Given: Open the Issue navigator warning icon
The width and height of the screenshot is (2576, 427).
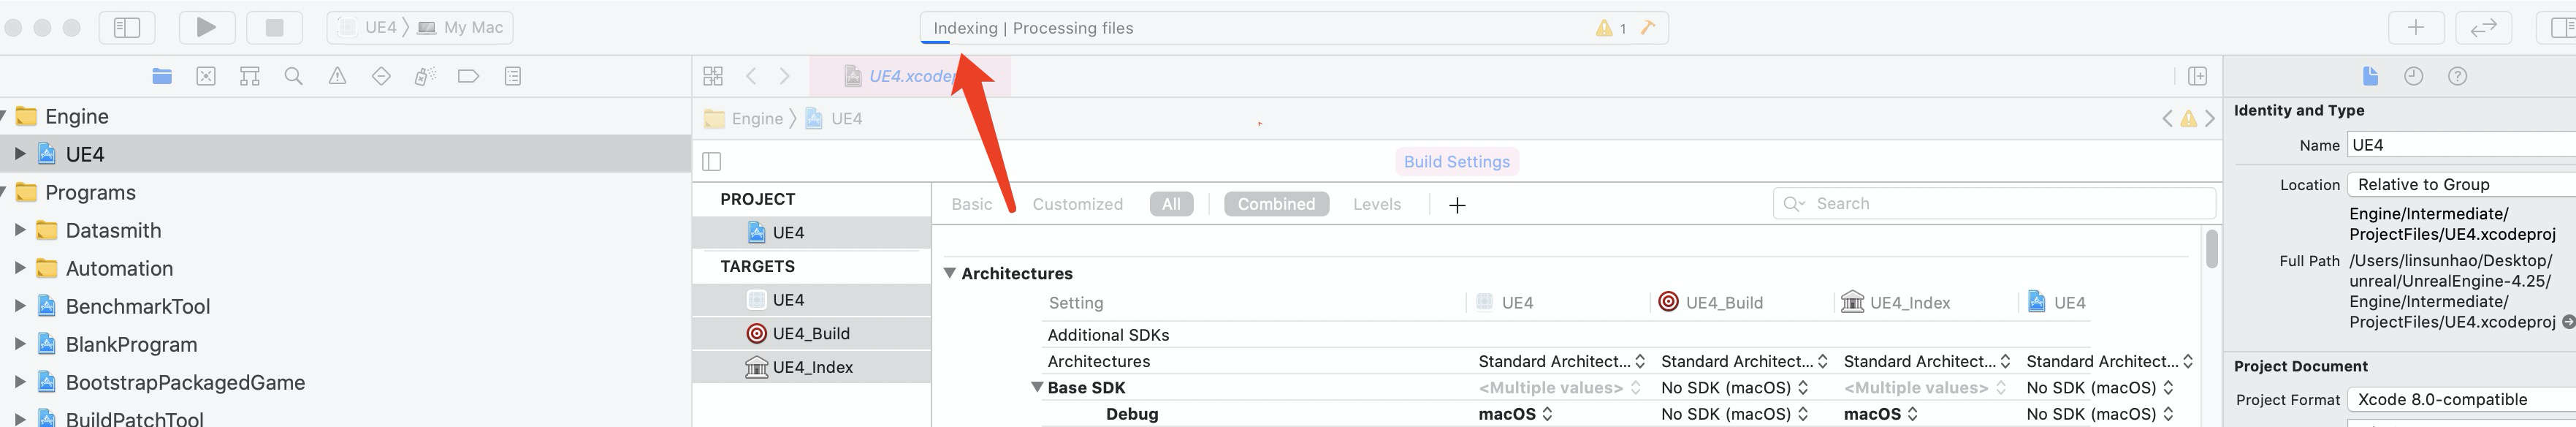Looking at the screenshot, I should pyautogui.click(x=337, y=76).
